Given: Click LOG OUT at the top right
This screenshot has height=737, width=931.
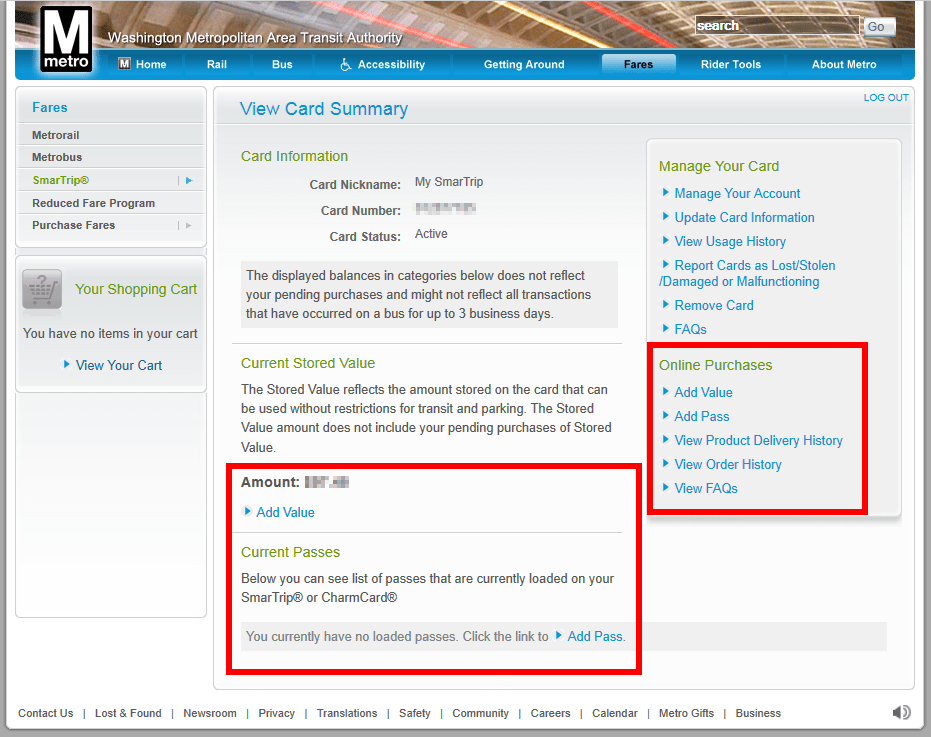Looking at the screenshot, I should (885, 97).
